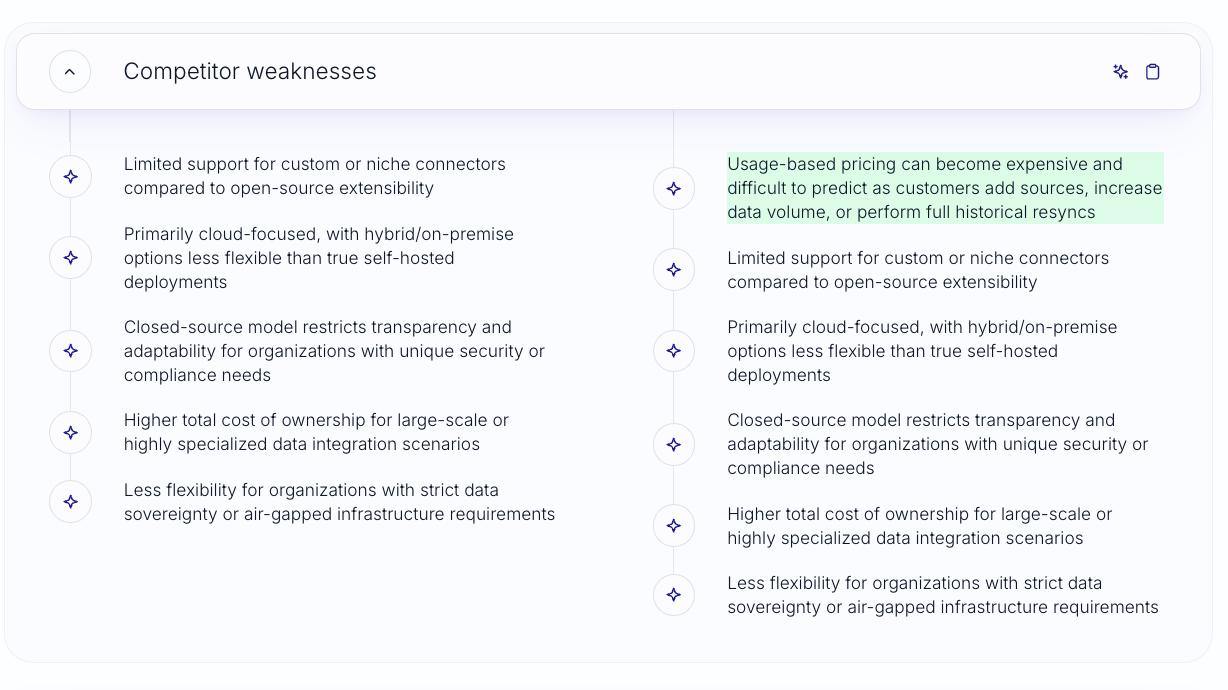Click right column 'Closed-source model restricts' text
The width and height of the screenshot is (1228, 690).
tap(938, 444)
